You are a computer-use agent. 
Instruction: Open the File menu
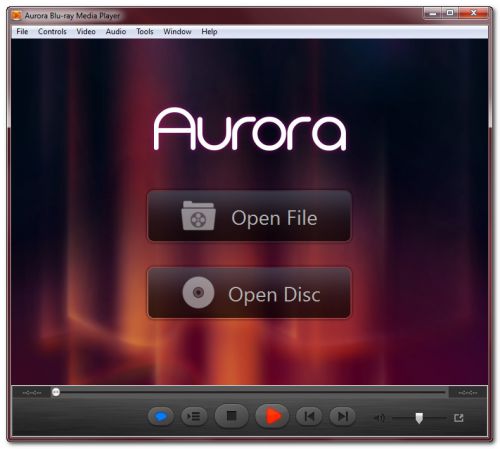coord(22,32)
